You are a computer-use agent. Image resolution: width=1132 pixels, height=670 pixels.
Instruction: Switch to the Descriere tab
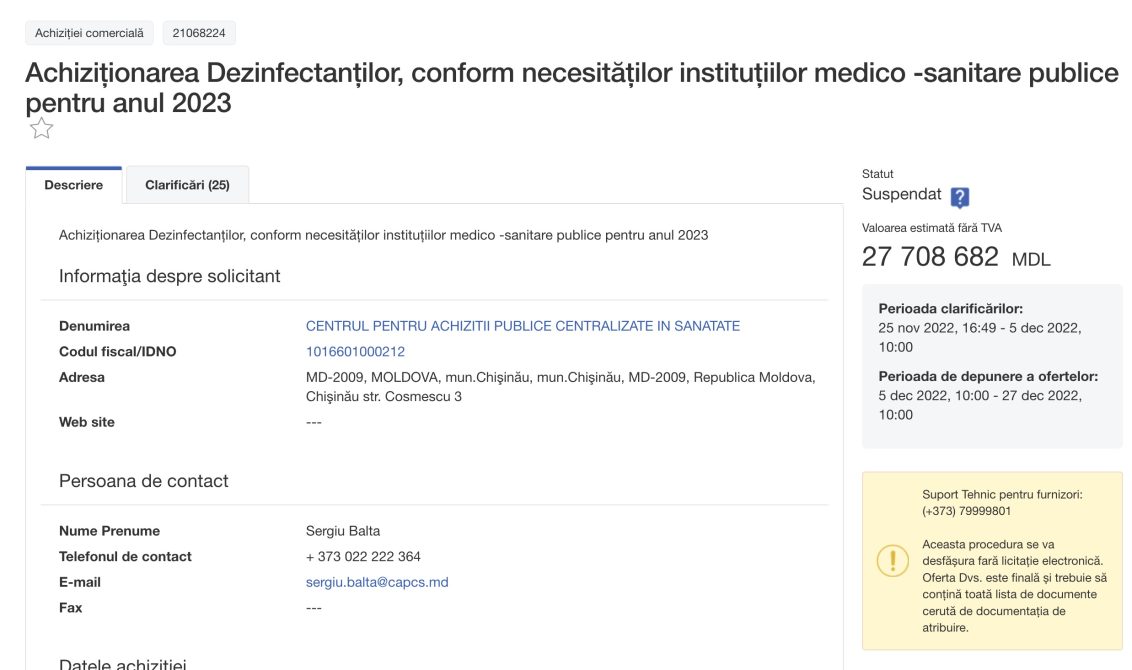tap(74, 185)
